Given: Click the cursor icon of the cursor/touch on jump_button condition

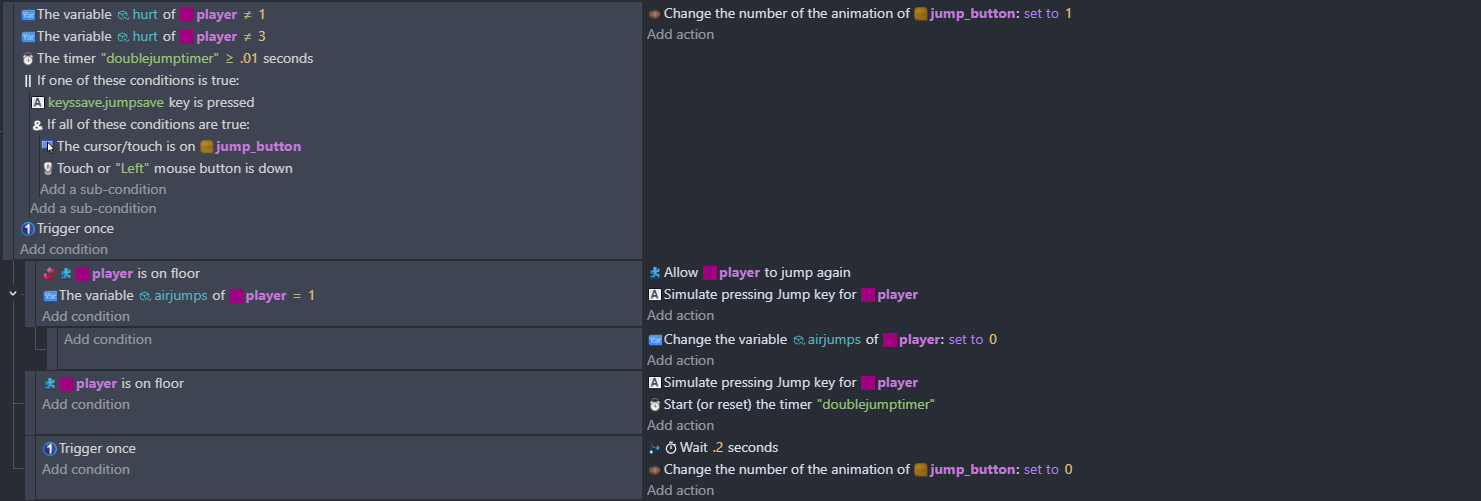Looking at the screenshot, I should [48, 147].
